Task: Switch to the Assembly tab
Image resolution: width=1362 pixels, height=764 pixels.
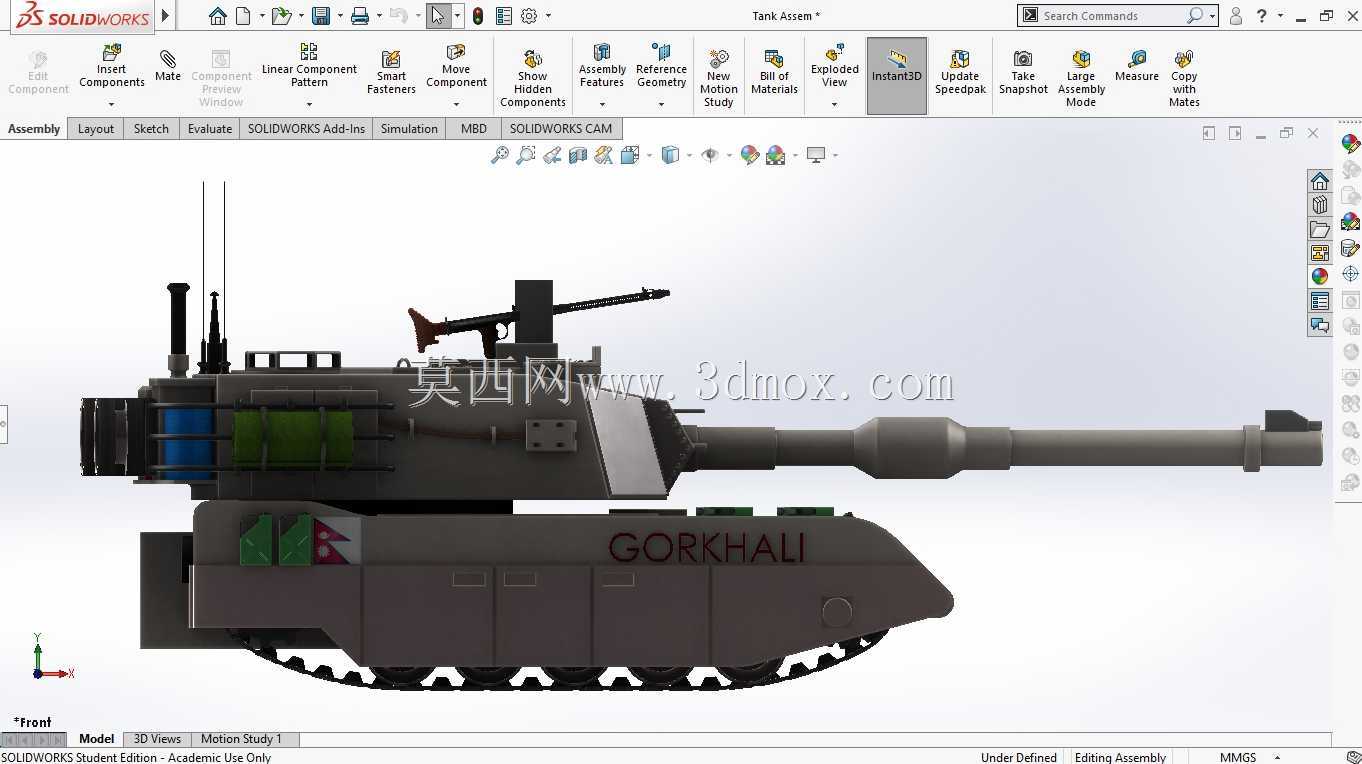Action: (34, 128)
